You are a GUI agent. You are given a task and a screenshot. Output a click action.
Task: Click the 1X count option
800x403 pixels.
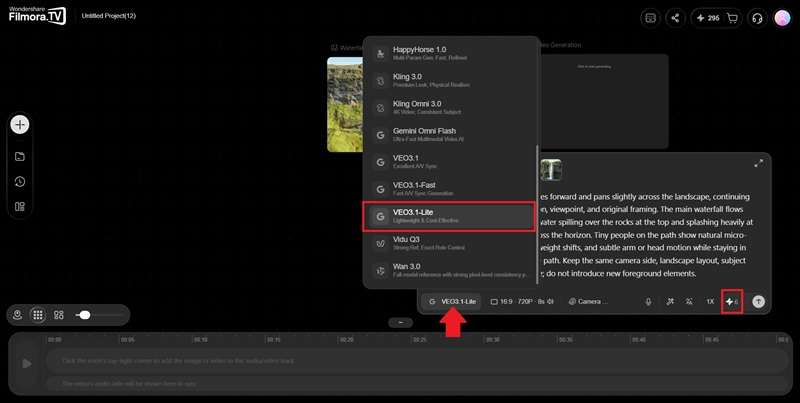click(710, 301)
